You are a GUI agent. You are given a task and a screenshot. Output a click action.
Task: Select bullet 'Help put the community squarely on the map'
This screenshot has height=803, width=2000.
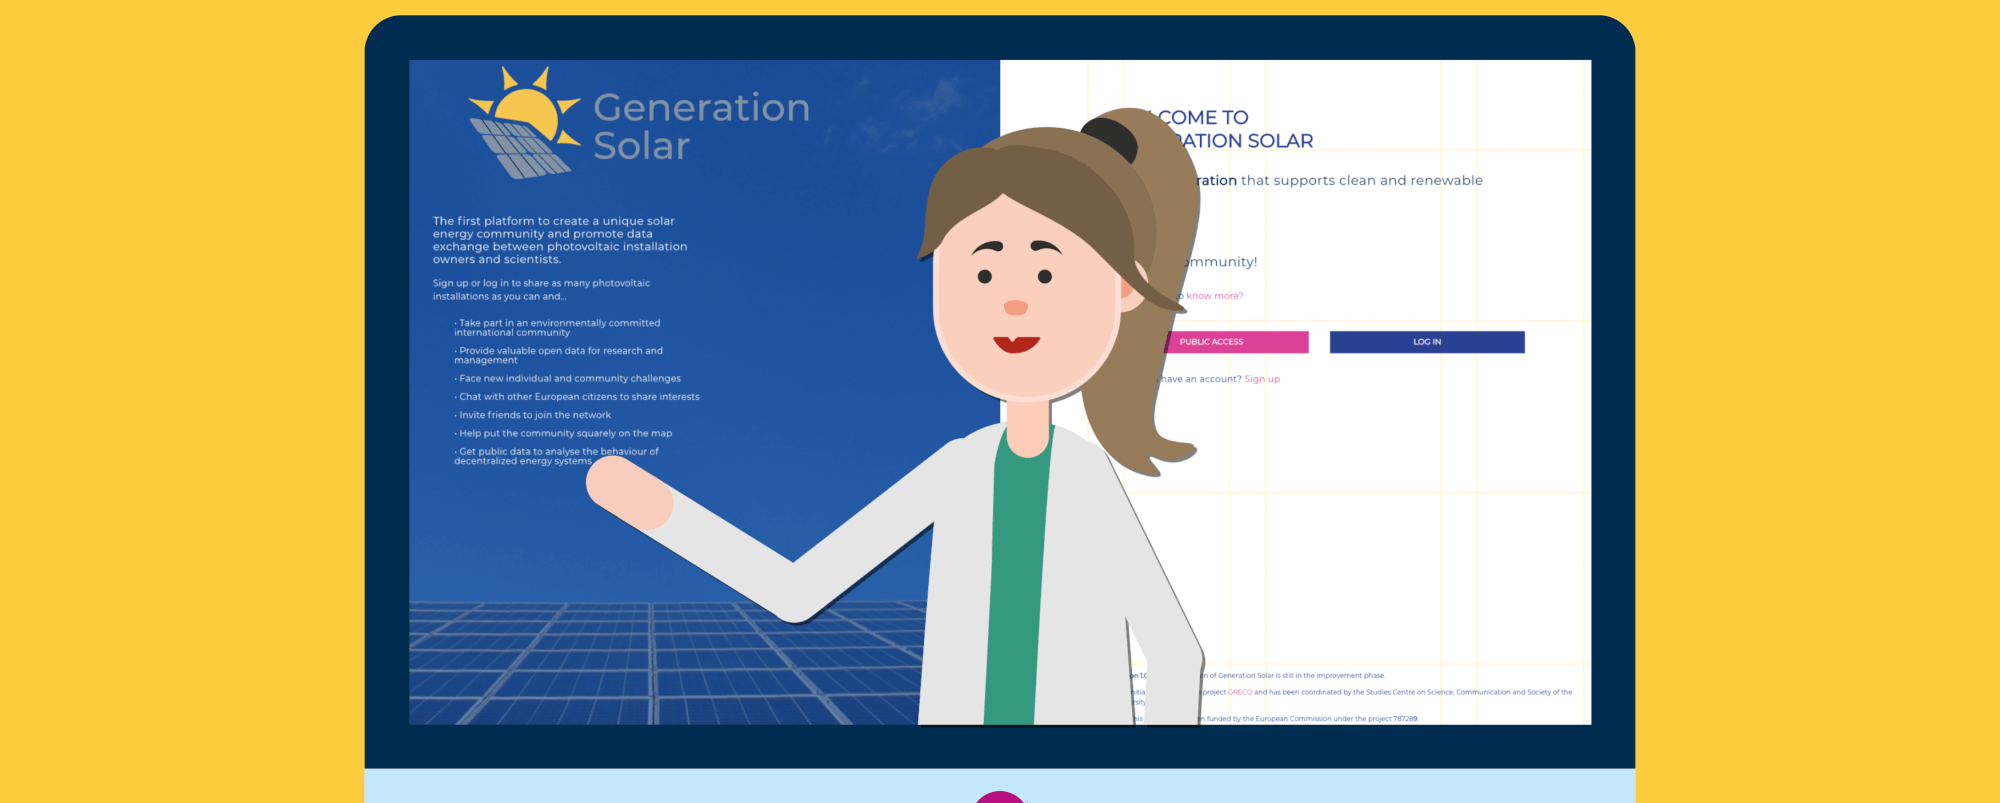[x=563, y=433]
